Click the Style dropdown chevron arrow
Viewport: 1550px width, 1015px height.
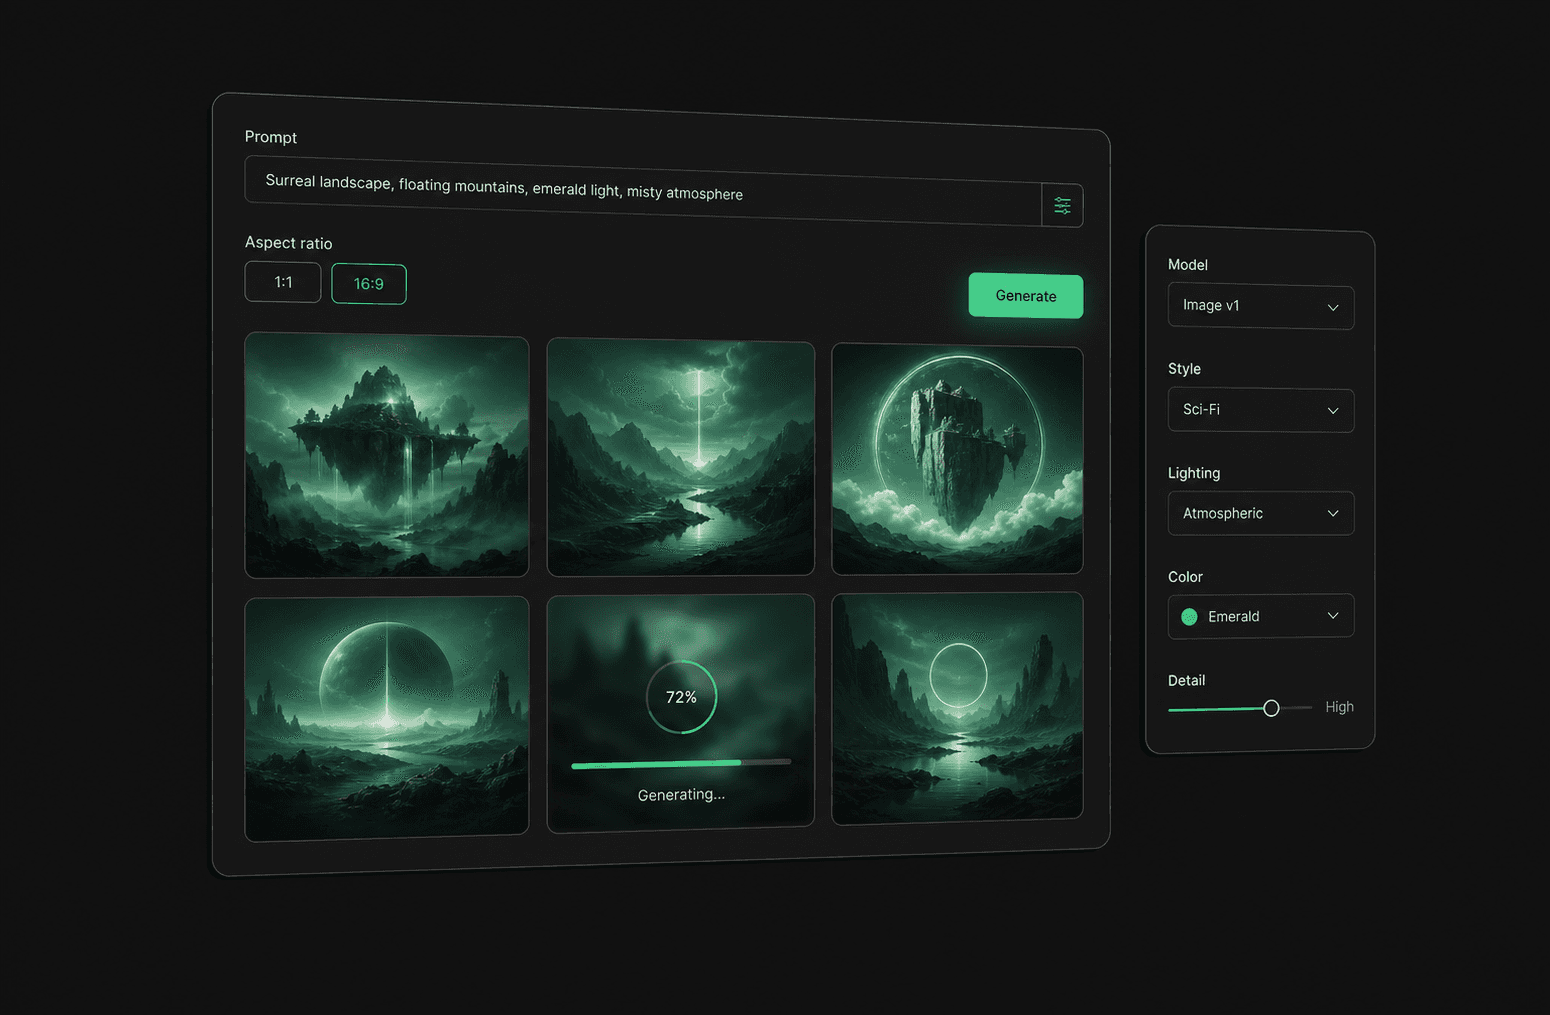click(1333, 411)
